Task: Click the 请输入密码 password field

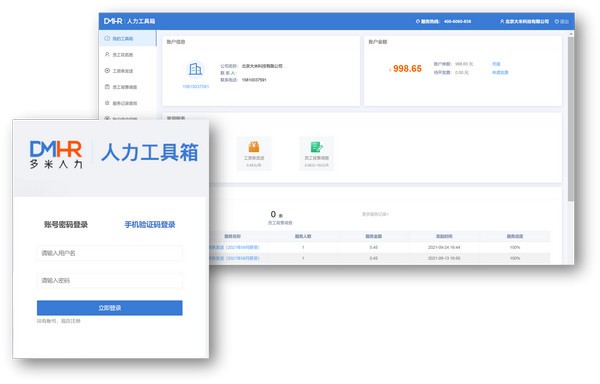Action: 109,281
